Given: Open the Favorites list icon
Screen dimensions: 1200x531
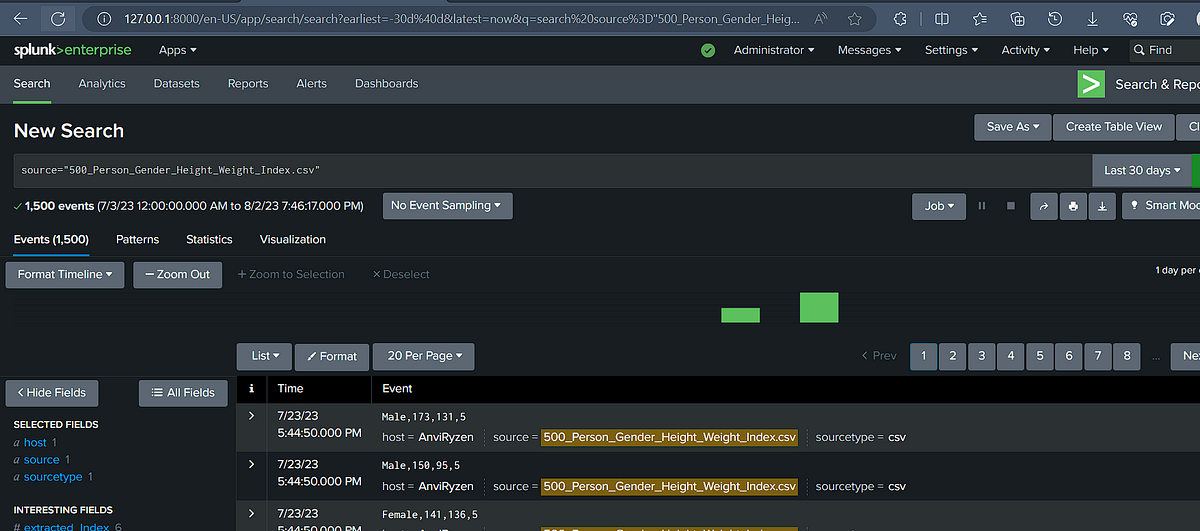Looking at the screenshot, I should click(x=980, y=18).
